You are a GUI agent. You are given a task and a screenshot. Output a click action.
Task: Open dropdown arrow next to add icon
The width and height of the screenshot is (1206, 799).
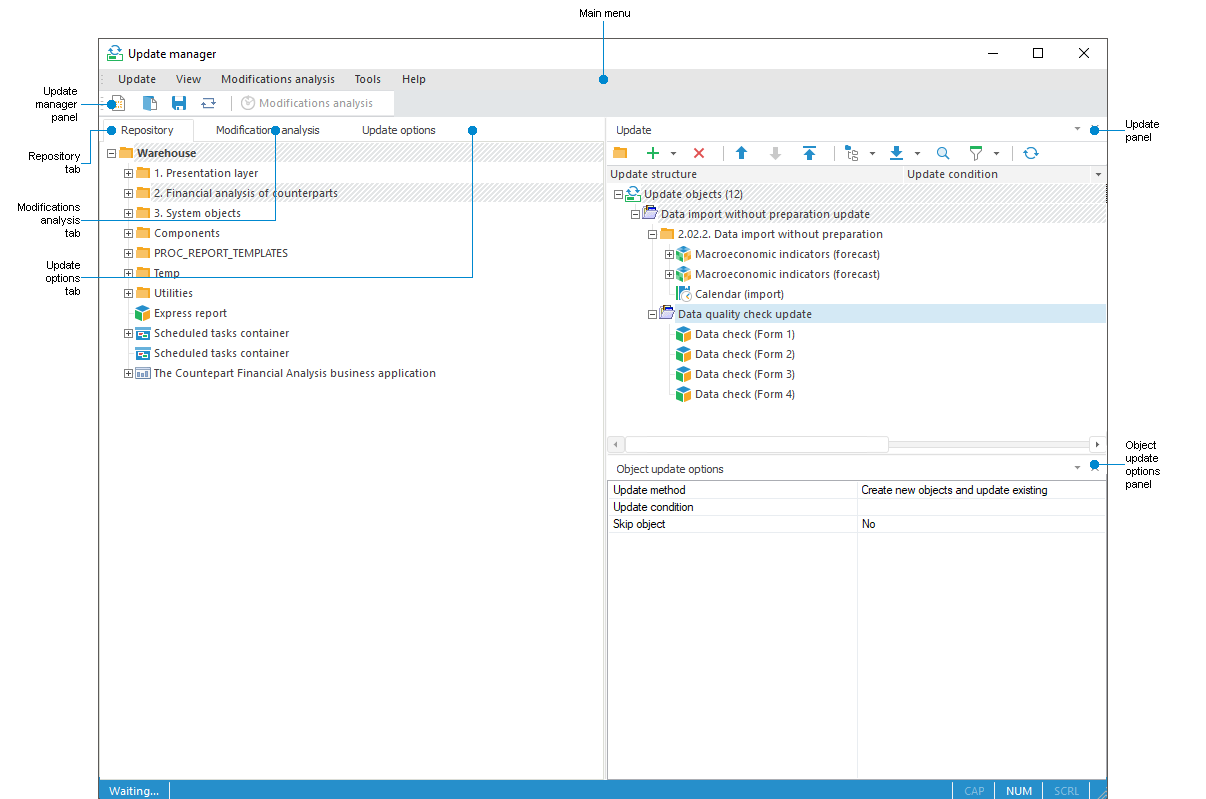click(x=673, y=154)
